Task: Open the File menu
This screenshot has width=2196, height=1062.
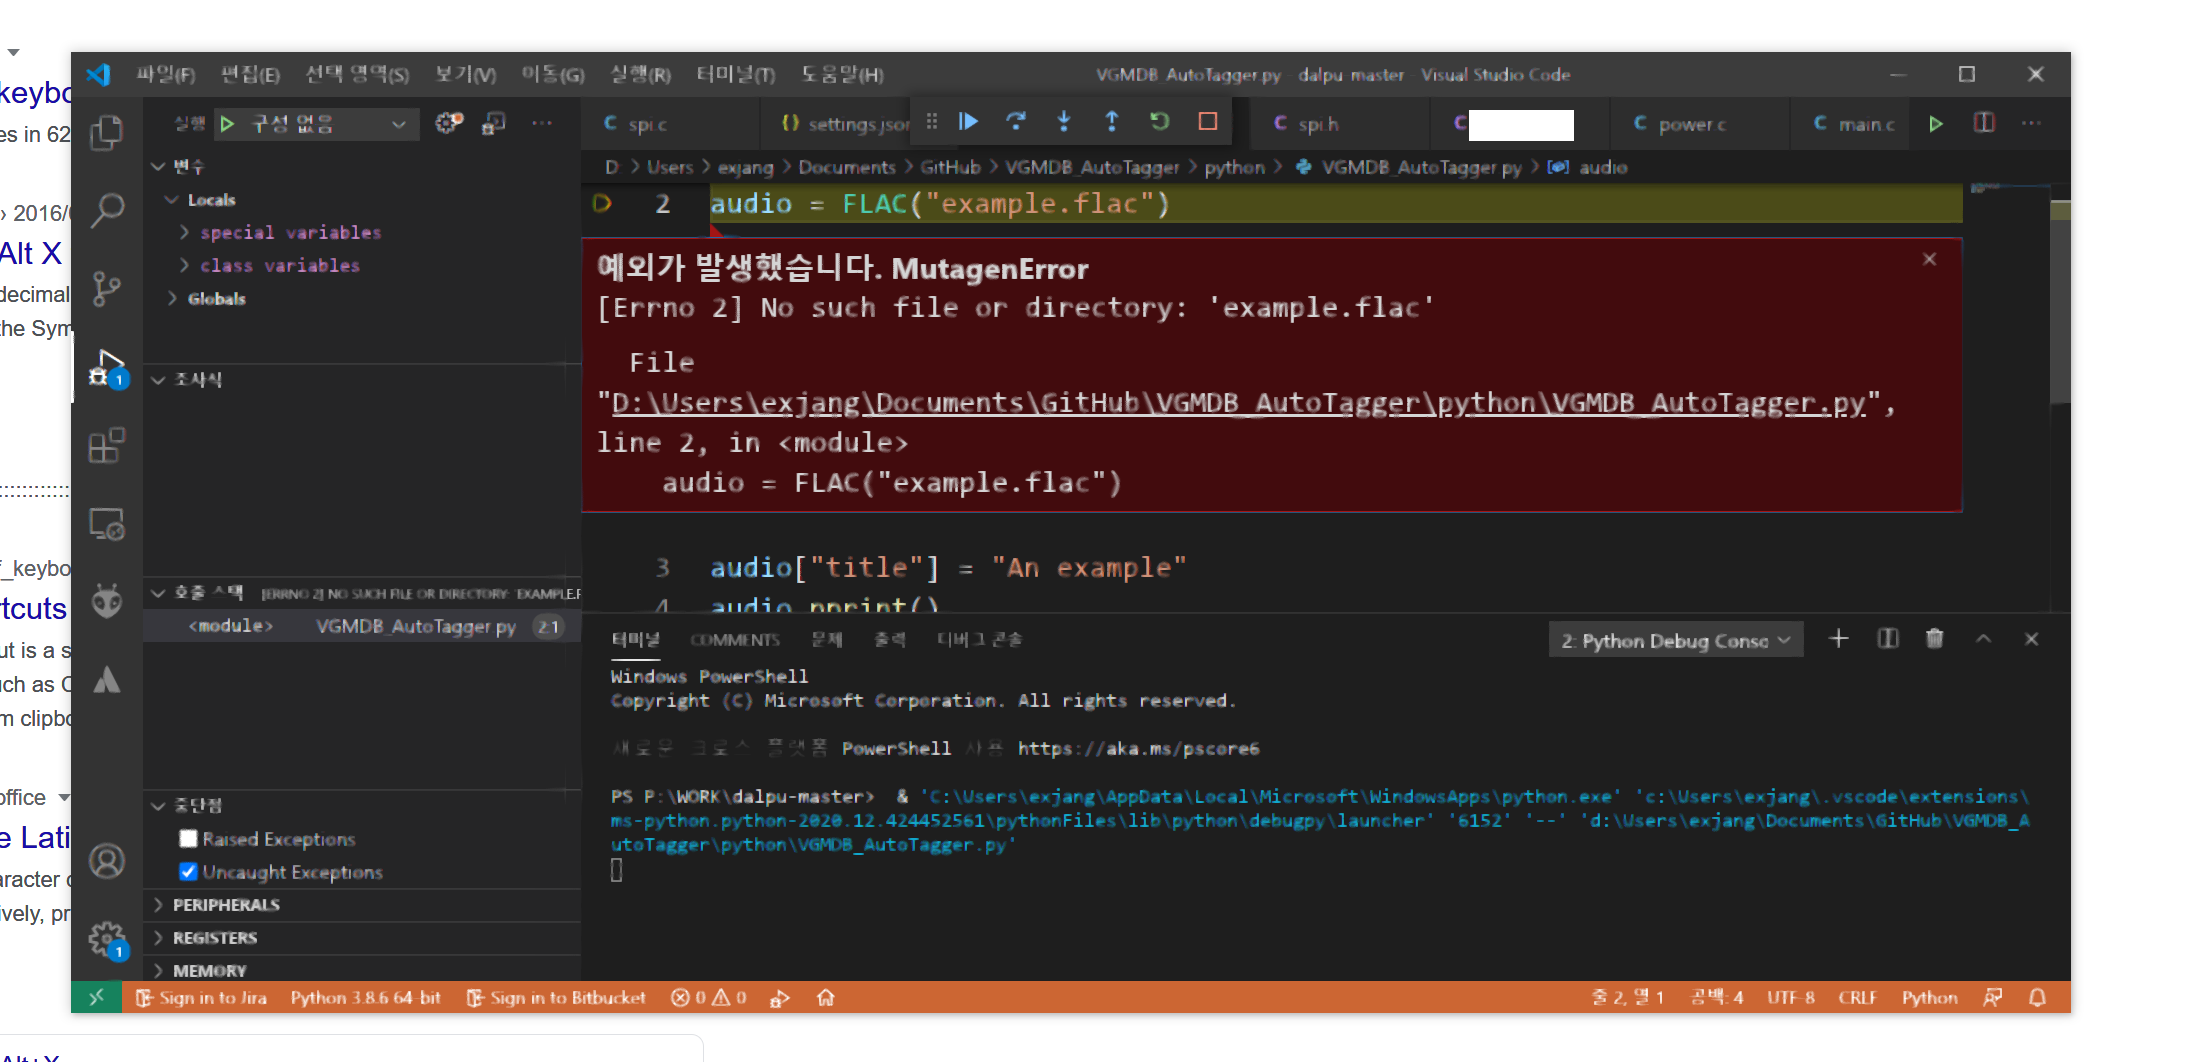Action: 166,75
